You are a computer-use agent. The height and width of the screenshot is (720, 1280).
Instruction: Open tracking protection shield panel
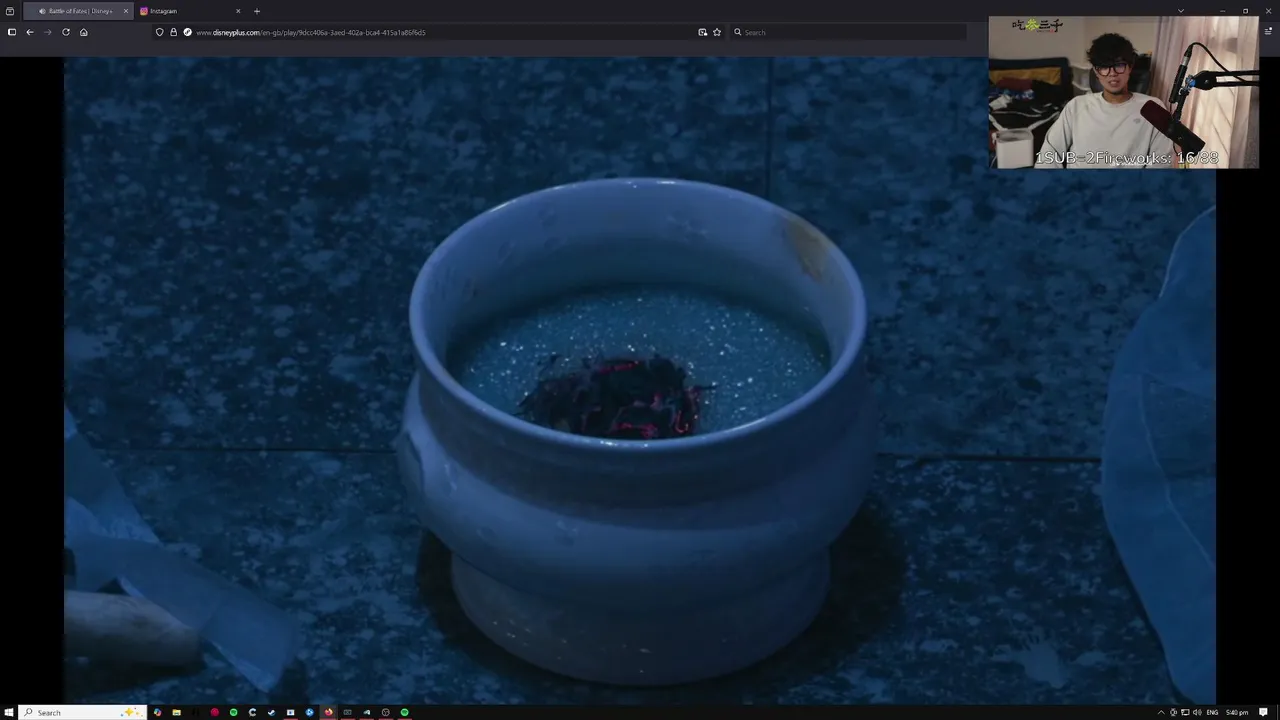159,32
